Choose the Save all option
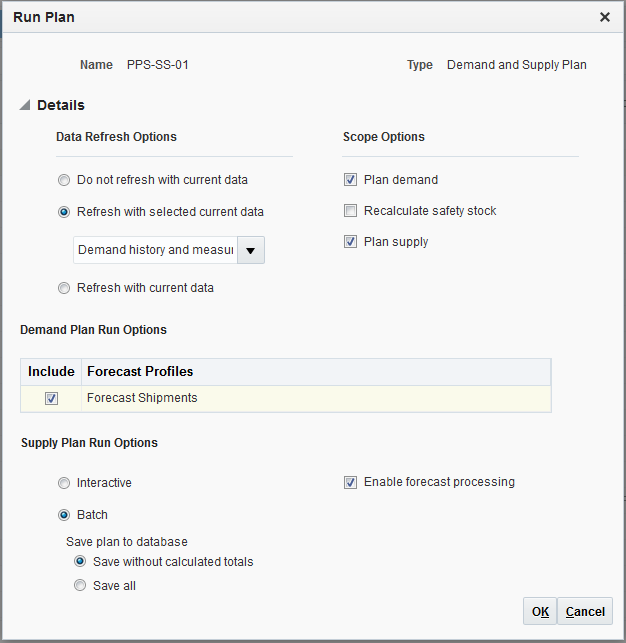This screenshot has height=643, width=626. (81, 586)
